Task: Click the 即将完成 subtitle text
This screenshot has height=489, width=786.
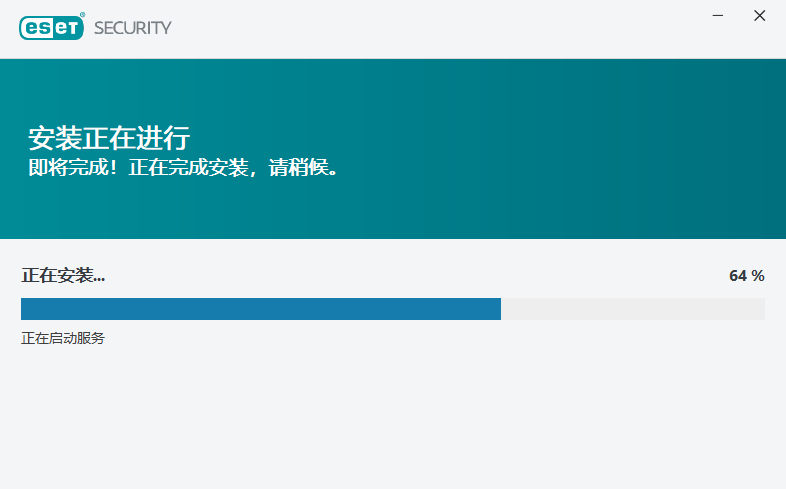Action: click(x=68, y=167)
